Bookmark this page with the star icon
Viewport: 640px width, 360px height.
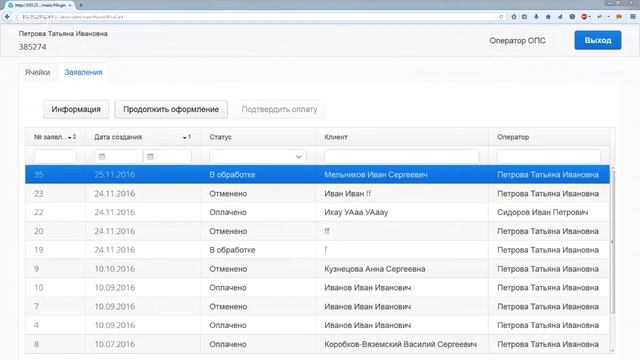(x=513, y=17)
